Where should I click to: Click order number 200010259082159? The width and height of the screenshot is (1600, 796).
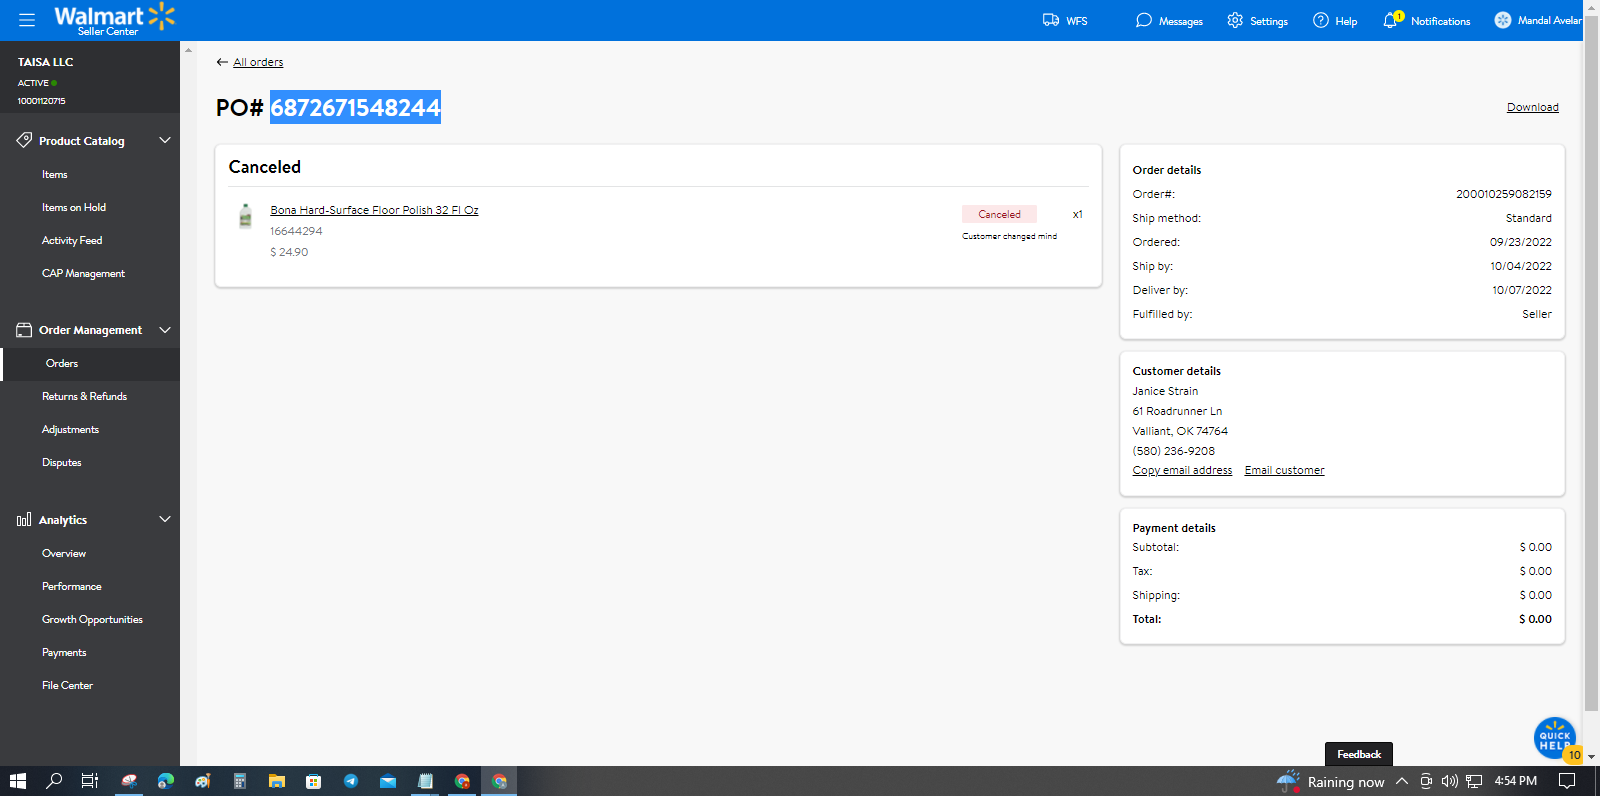click(x=1503, y=194)
